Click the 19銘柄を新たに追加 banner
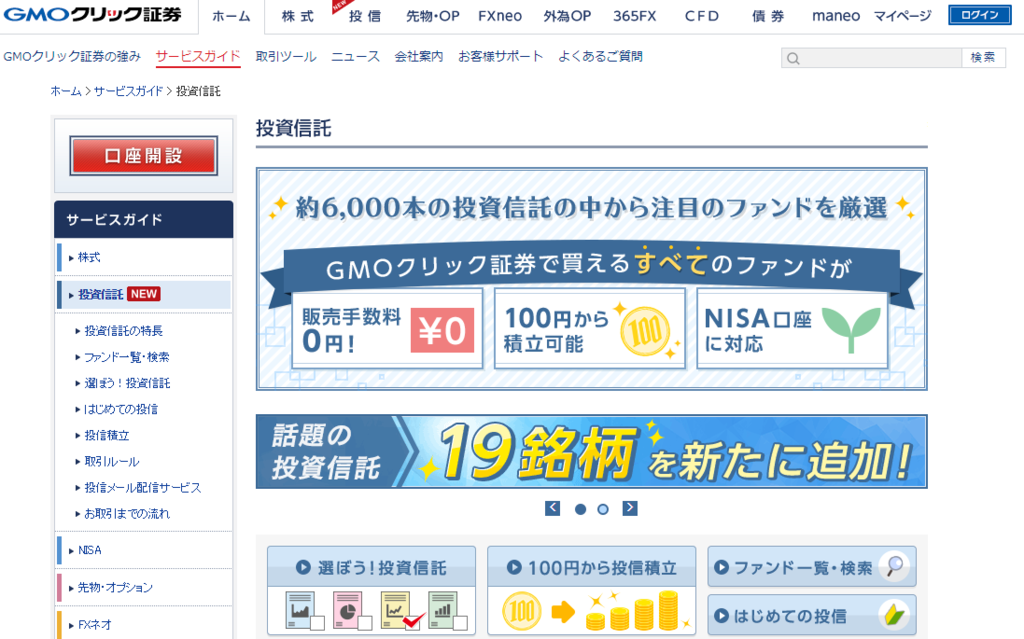This screenshot has width=1024, height=639. (x=592, y=451)
